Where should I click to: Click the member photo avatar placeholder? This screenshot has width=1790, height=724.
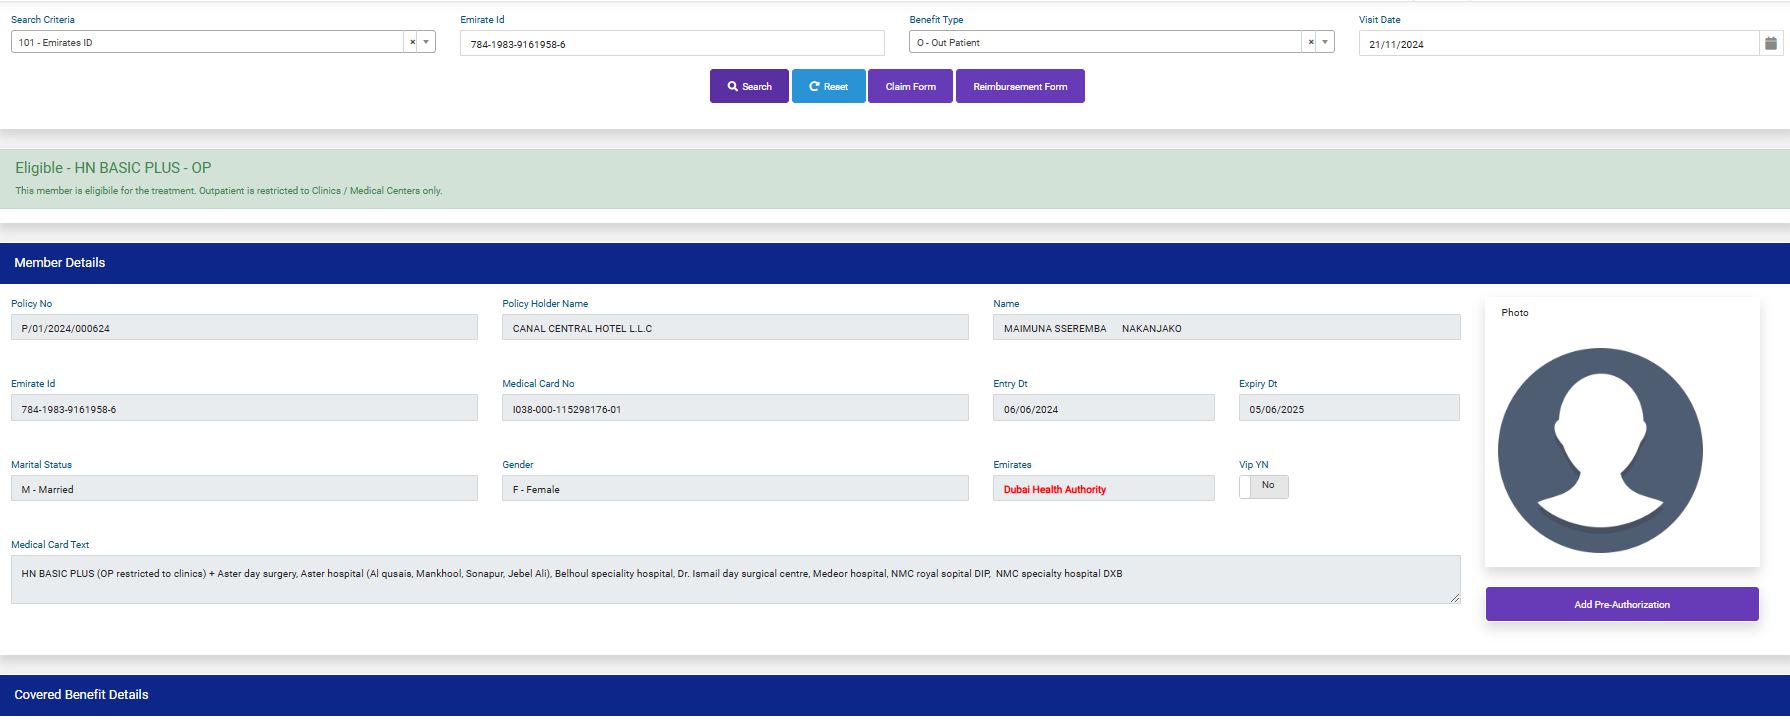1599,450
